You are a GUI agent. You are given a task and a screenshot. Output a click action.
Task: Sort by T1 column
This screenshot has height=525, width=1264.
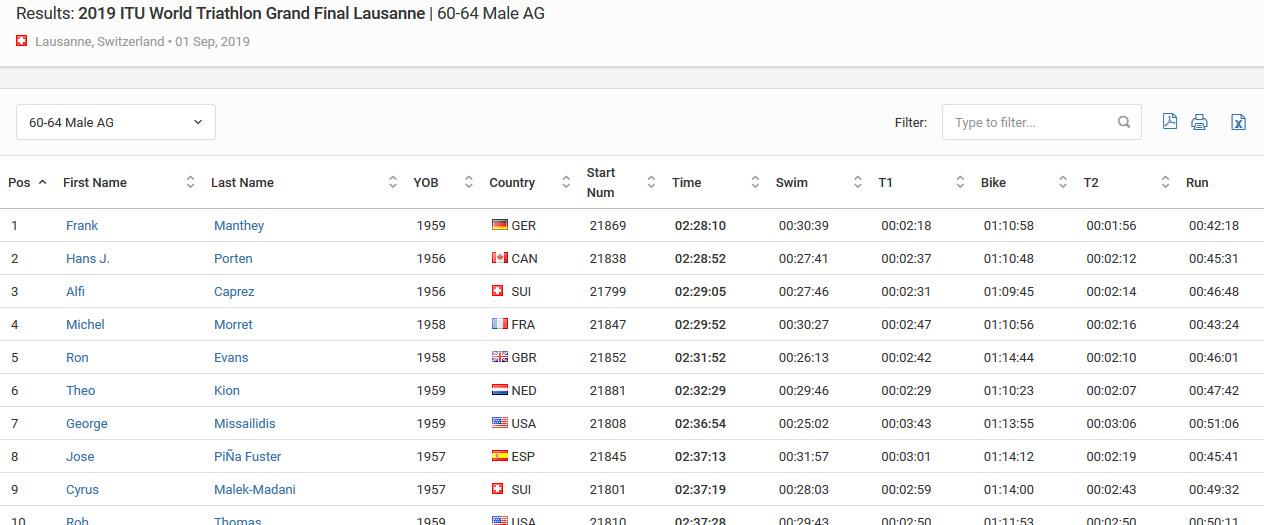[921, 182]
